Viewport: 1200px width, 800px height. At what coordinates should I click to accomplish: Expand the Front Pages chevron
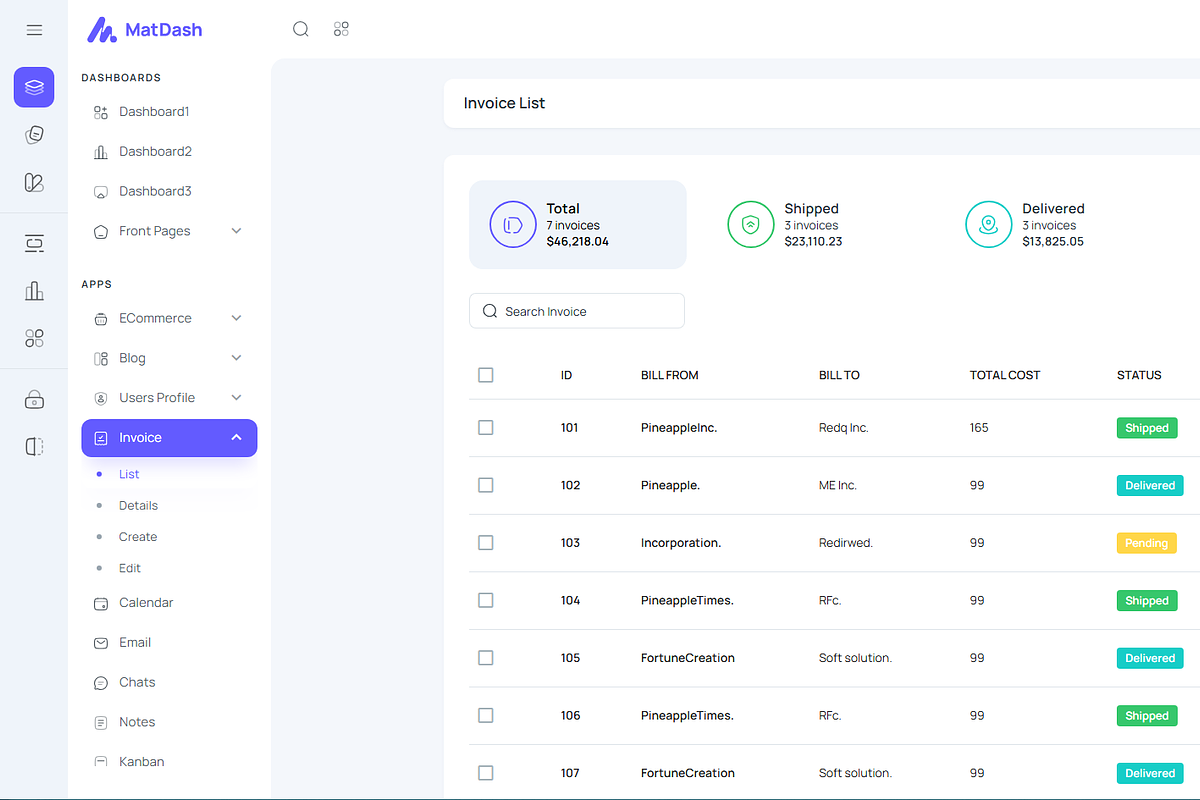[x=236, y=231]
